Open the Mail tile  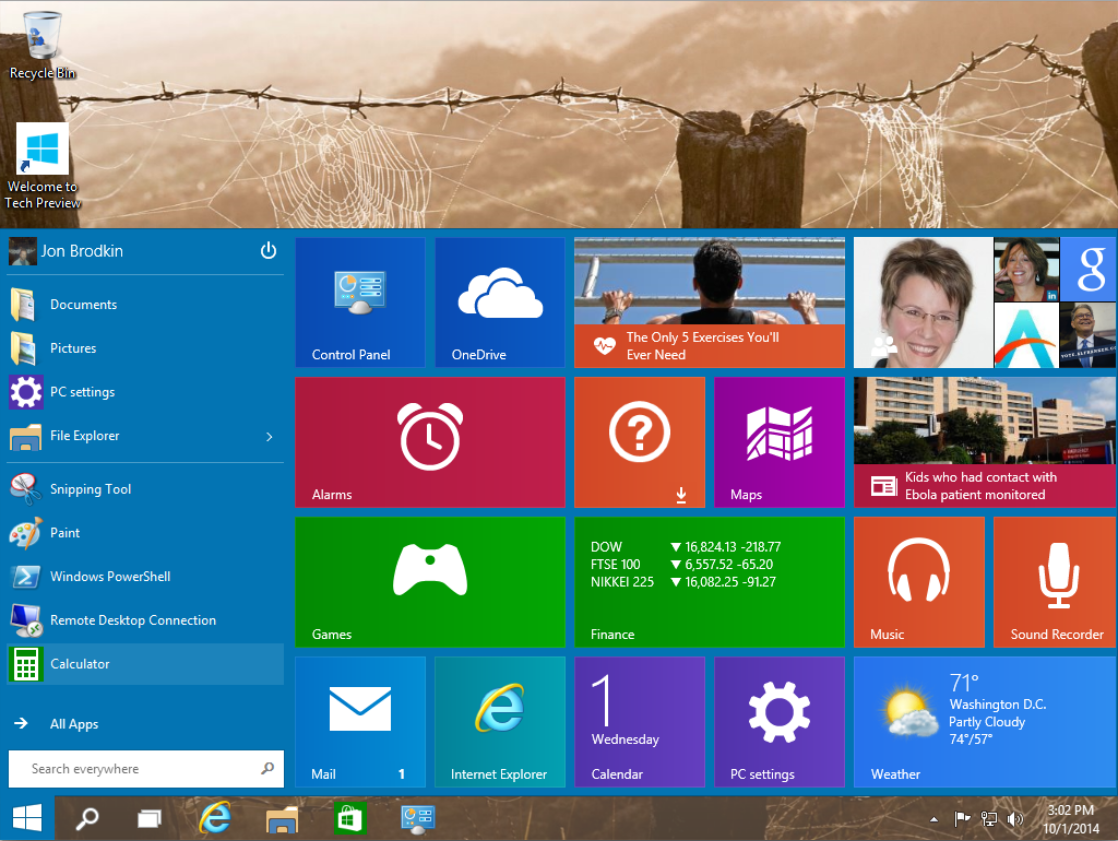pyautogui.click(x=360, y=722)
